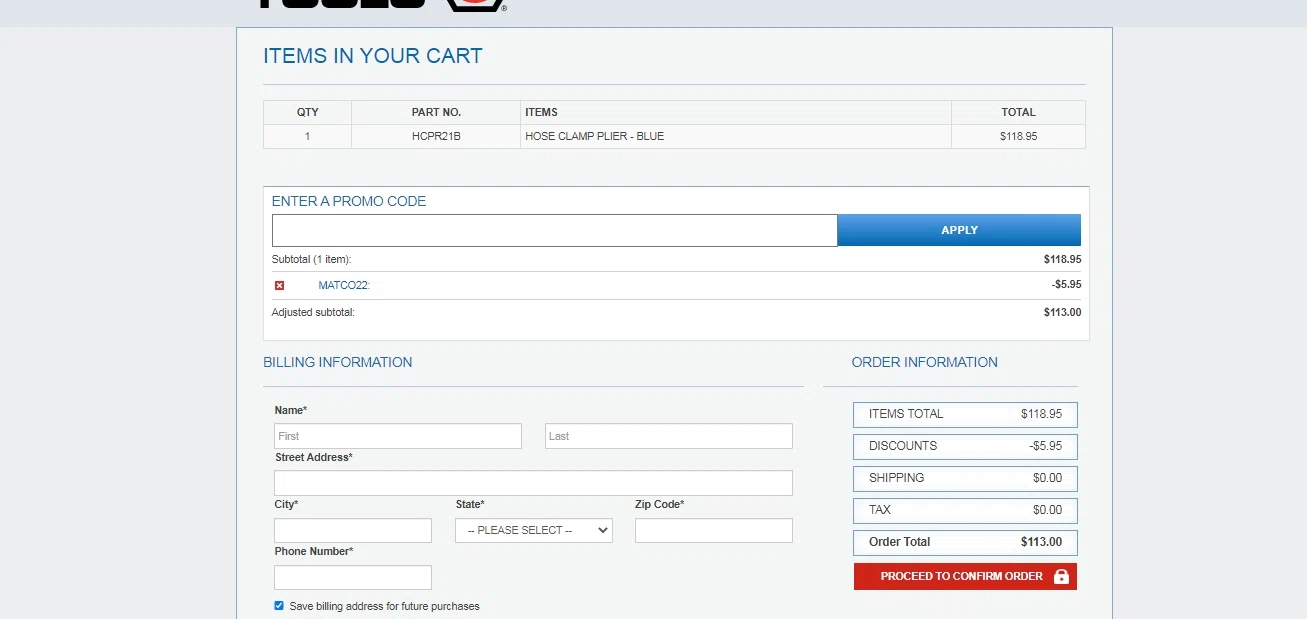Click the Last name field
The height and width of the screenshot is (619, 1307).
pyautogui.click(x=669, y=436)
